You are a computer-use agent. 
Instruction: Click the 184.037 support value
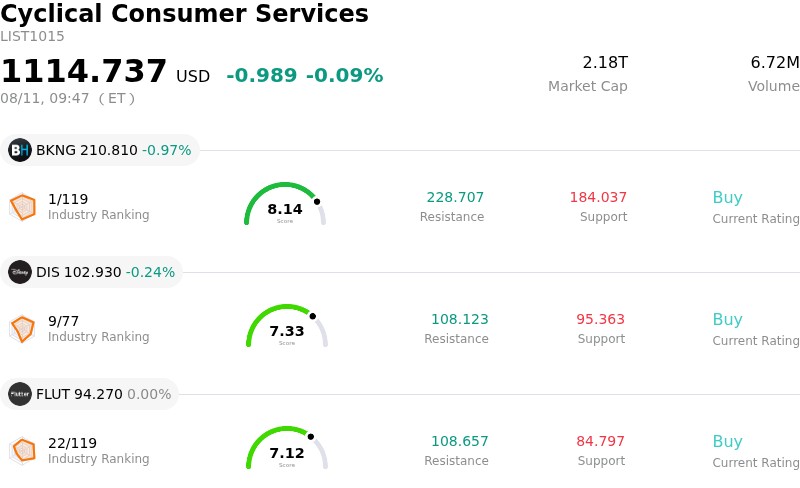[598, 197]
